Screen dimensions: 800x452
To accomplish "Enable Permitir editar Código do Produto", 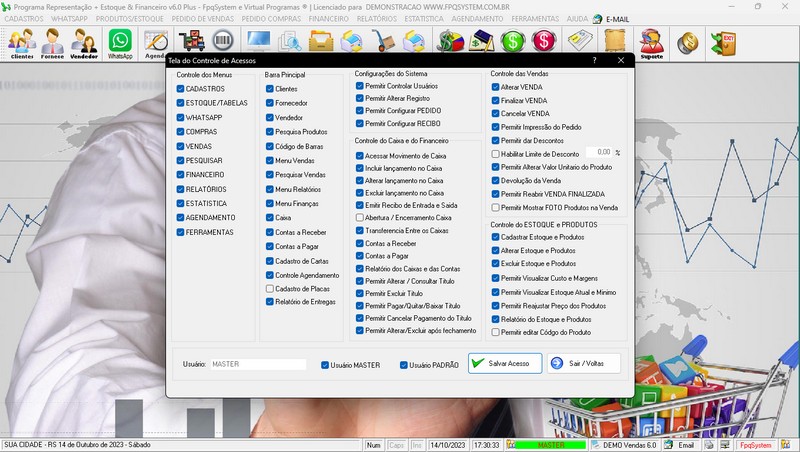I will [x=495, y=332].
